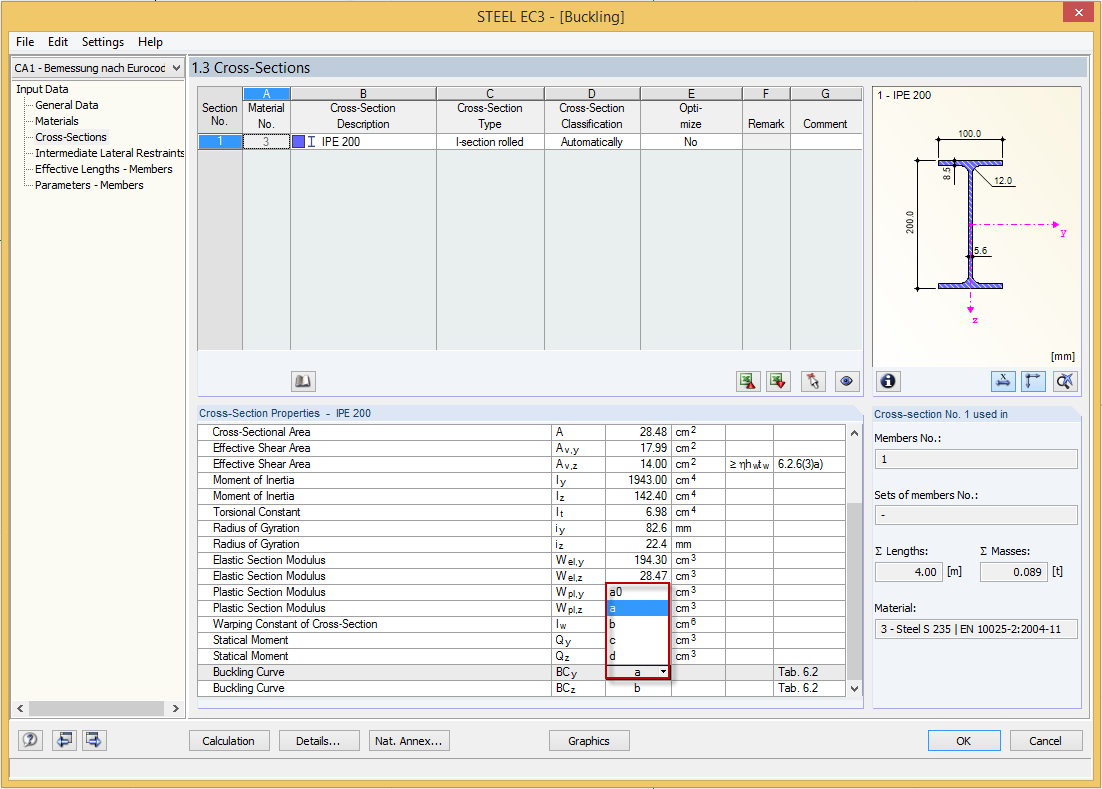The image size is (1102, 789).
Task: Open the cross-section library book icon
Action: pyautogui.click(x=303, y=381)
